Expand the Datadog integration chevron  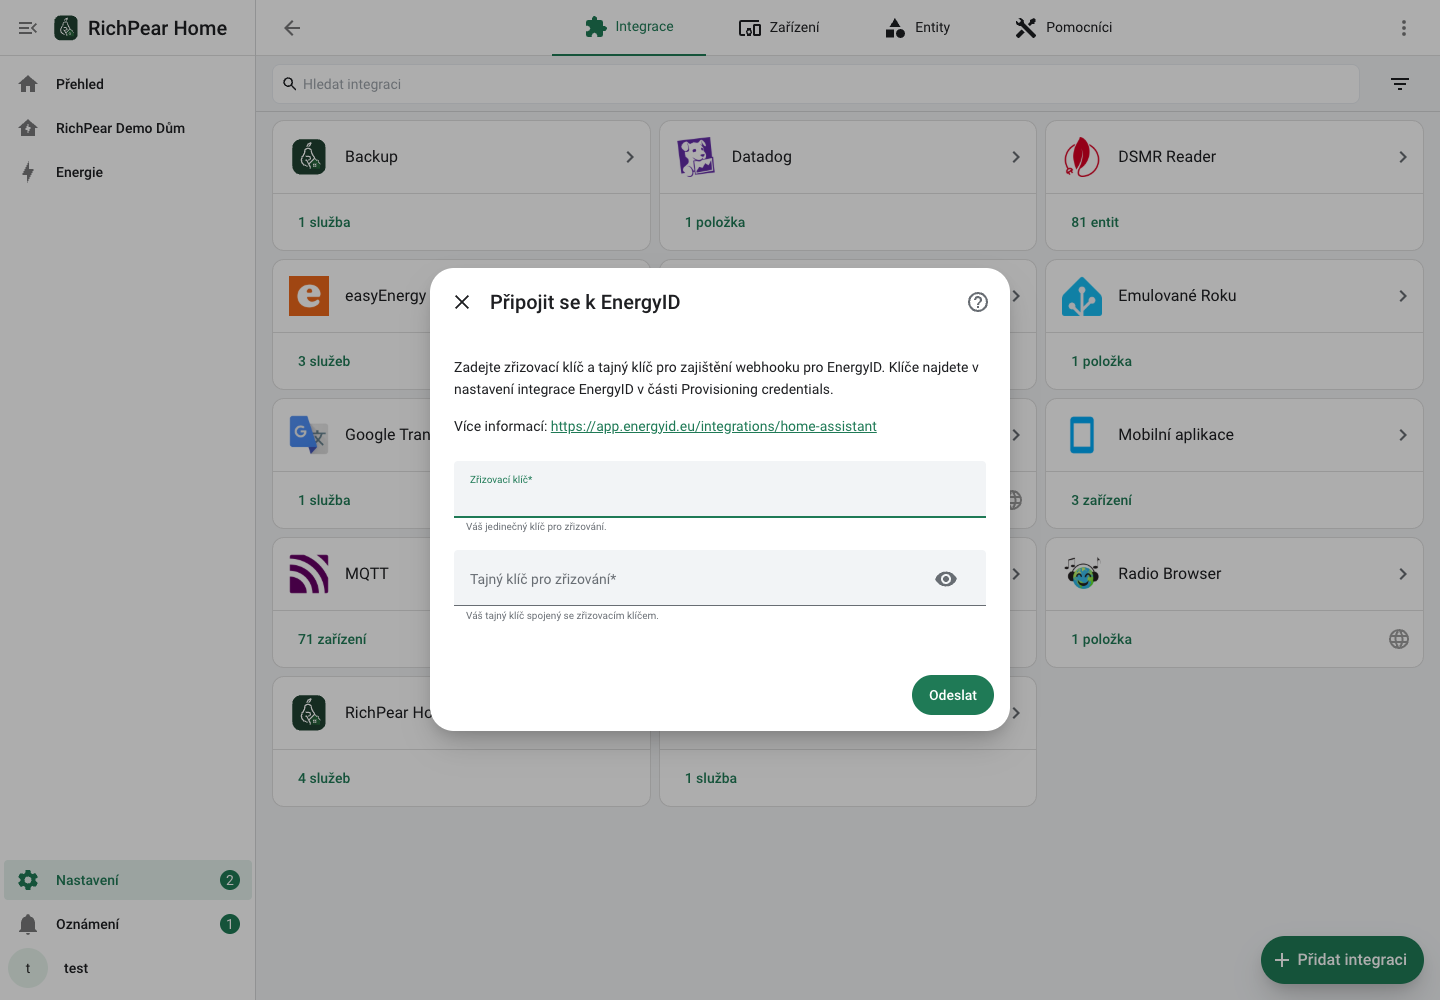pyautogui.click(x=1016, y=157)
